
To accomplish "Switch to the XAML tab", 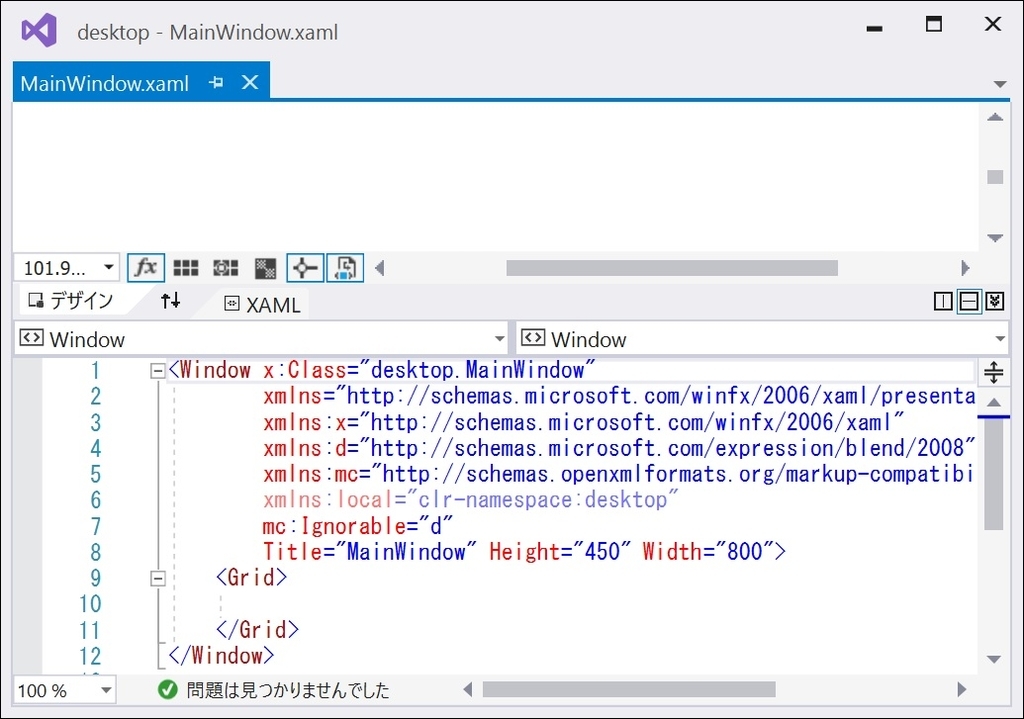I will click(263, 304).
